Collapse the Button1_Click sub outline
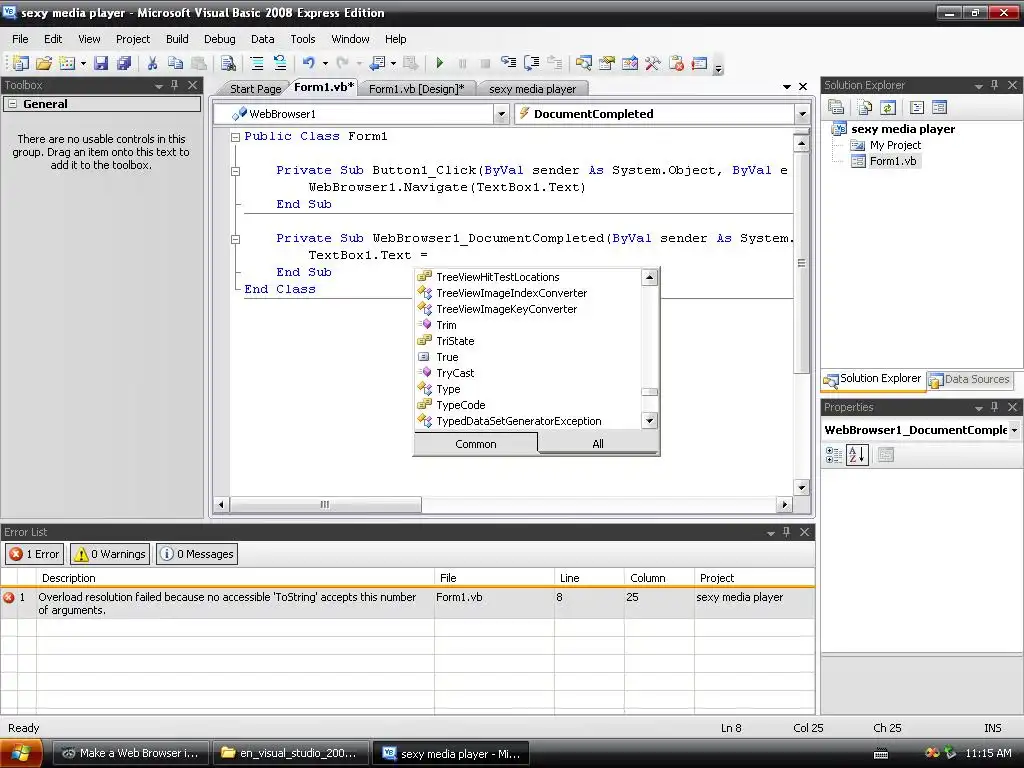 236,171
